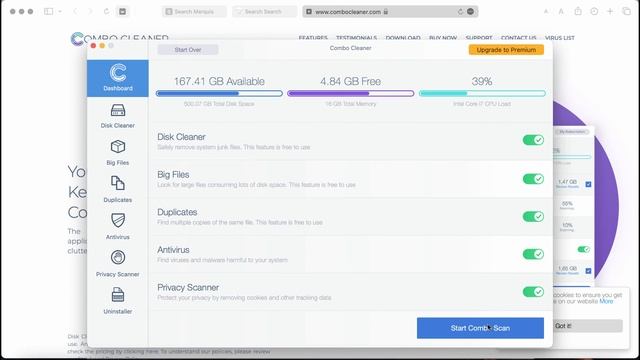Screen dimensions: 640x360
Task: Click the 167.41 GB Available text
Action: click(x=219, y=81)
